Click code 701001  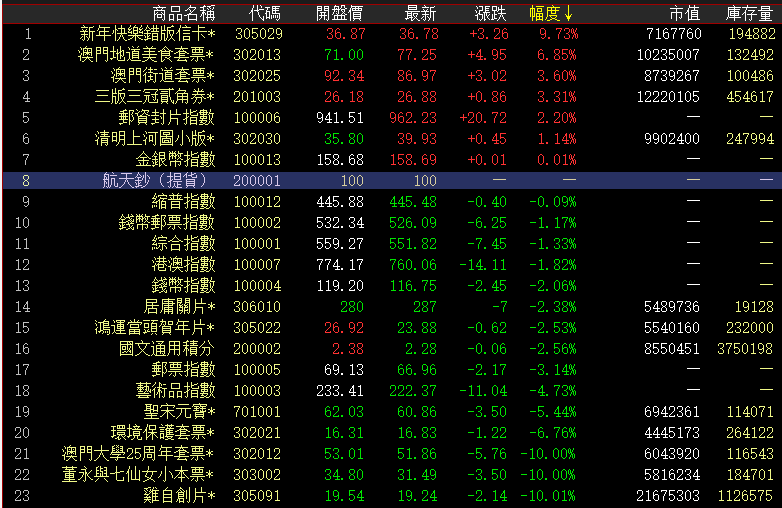[257, 412]
